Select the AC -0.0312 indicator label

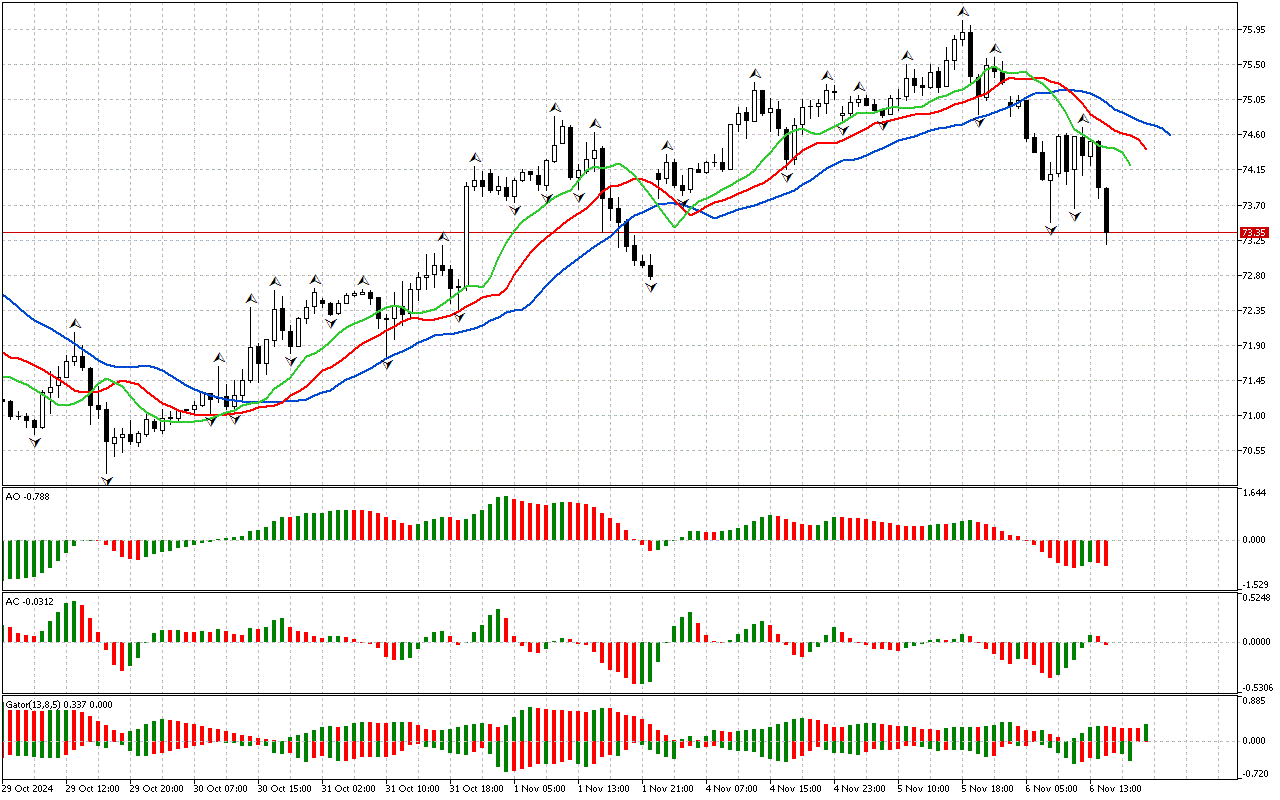[30, 602]
